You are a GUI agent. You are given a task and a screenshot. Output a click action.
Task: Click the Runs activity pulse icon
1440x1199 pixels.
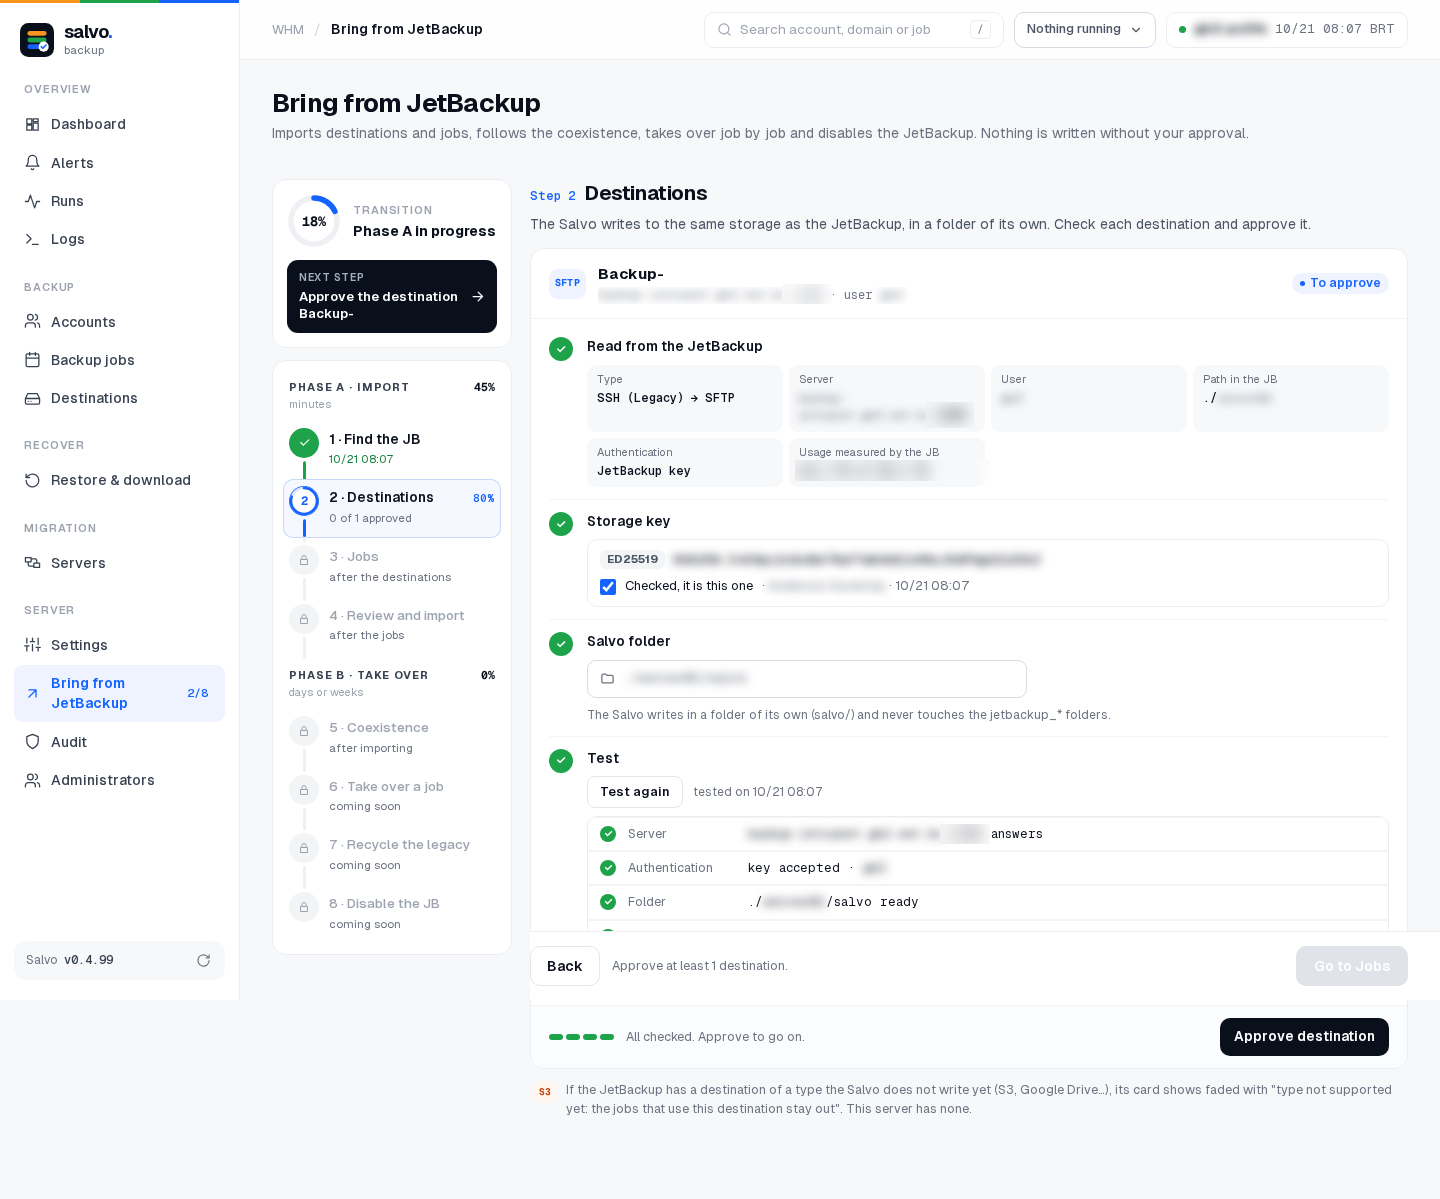click(32, 201)
